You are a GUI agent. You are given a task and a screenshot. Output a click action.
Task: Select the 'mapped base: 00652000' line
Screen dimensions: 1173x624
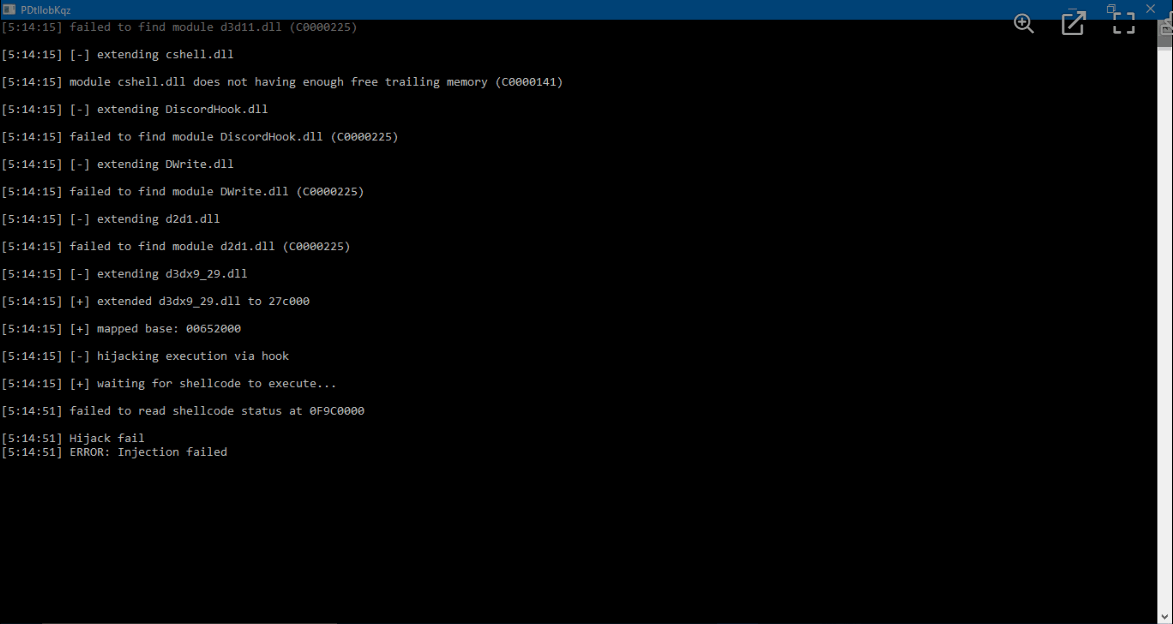pos(121,328)
